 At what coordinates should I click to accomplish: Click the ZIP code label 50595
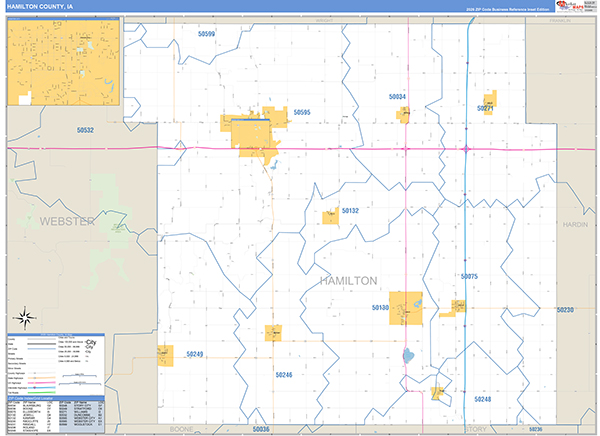(x=302, y=112)
